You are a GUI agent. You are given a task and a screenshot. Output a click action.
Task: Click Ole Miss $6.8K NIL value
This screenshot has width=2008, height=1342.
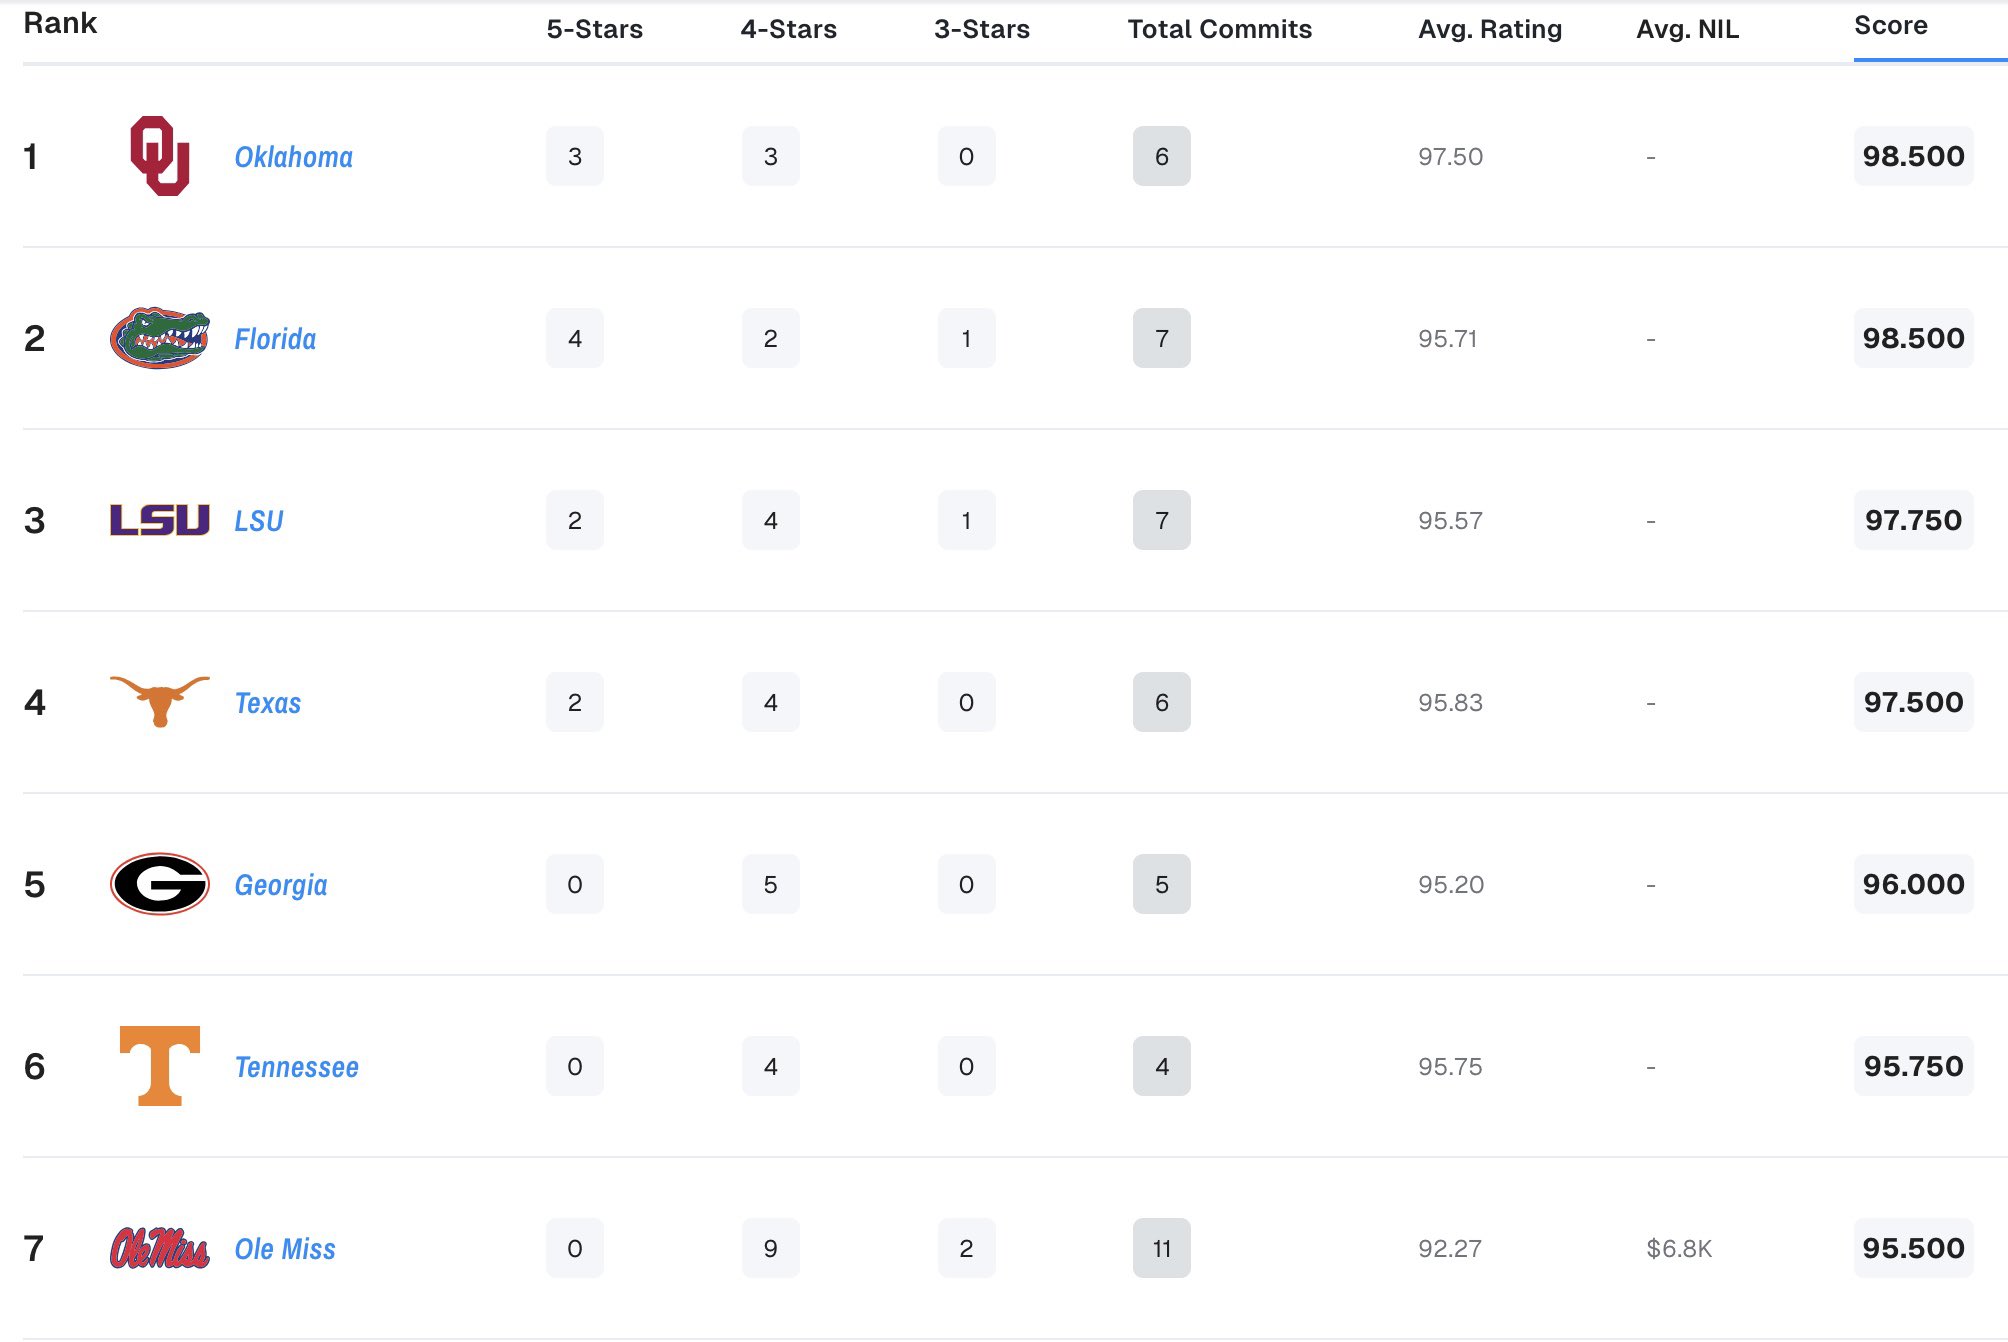1678,1248
